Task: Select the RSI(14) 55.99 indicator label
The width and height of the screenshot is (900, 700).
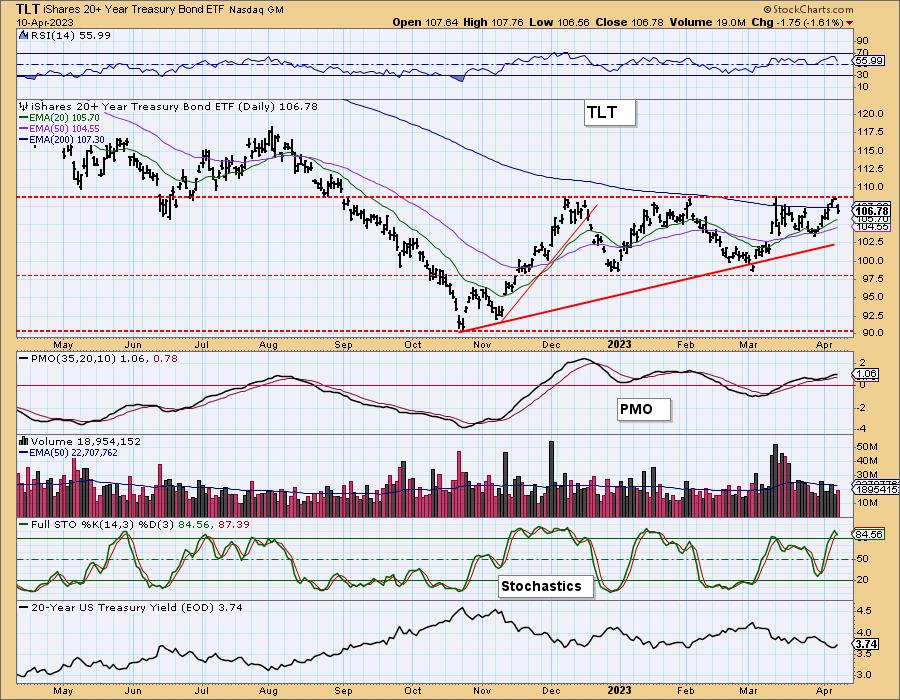Action: click(x=71, y=35)
